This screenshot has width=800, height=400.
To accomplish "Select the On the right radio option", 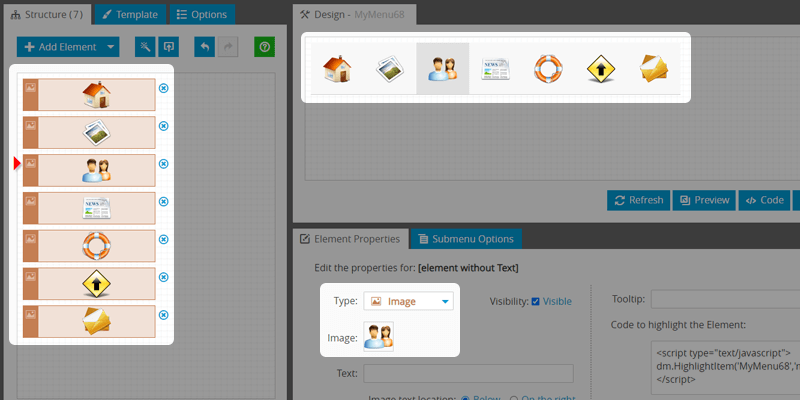I will [514, 397].
